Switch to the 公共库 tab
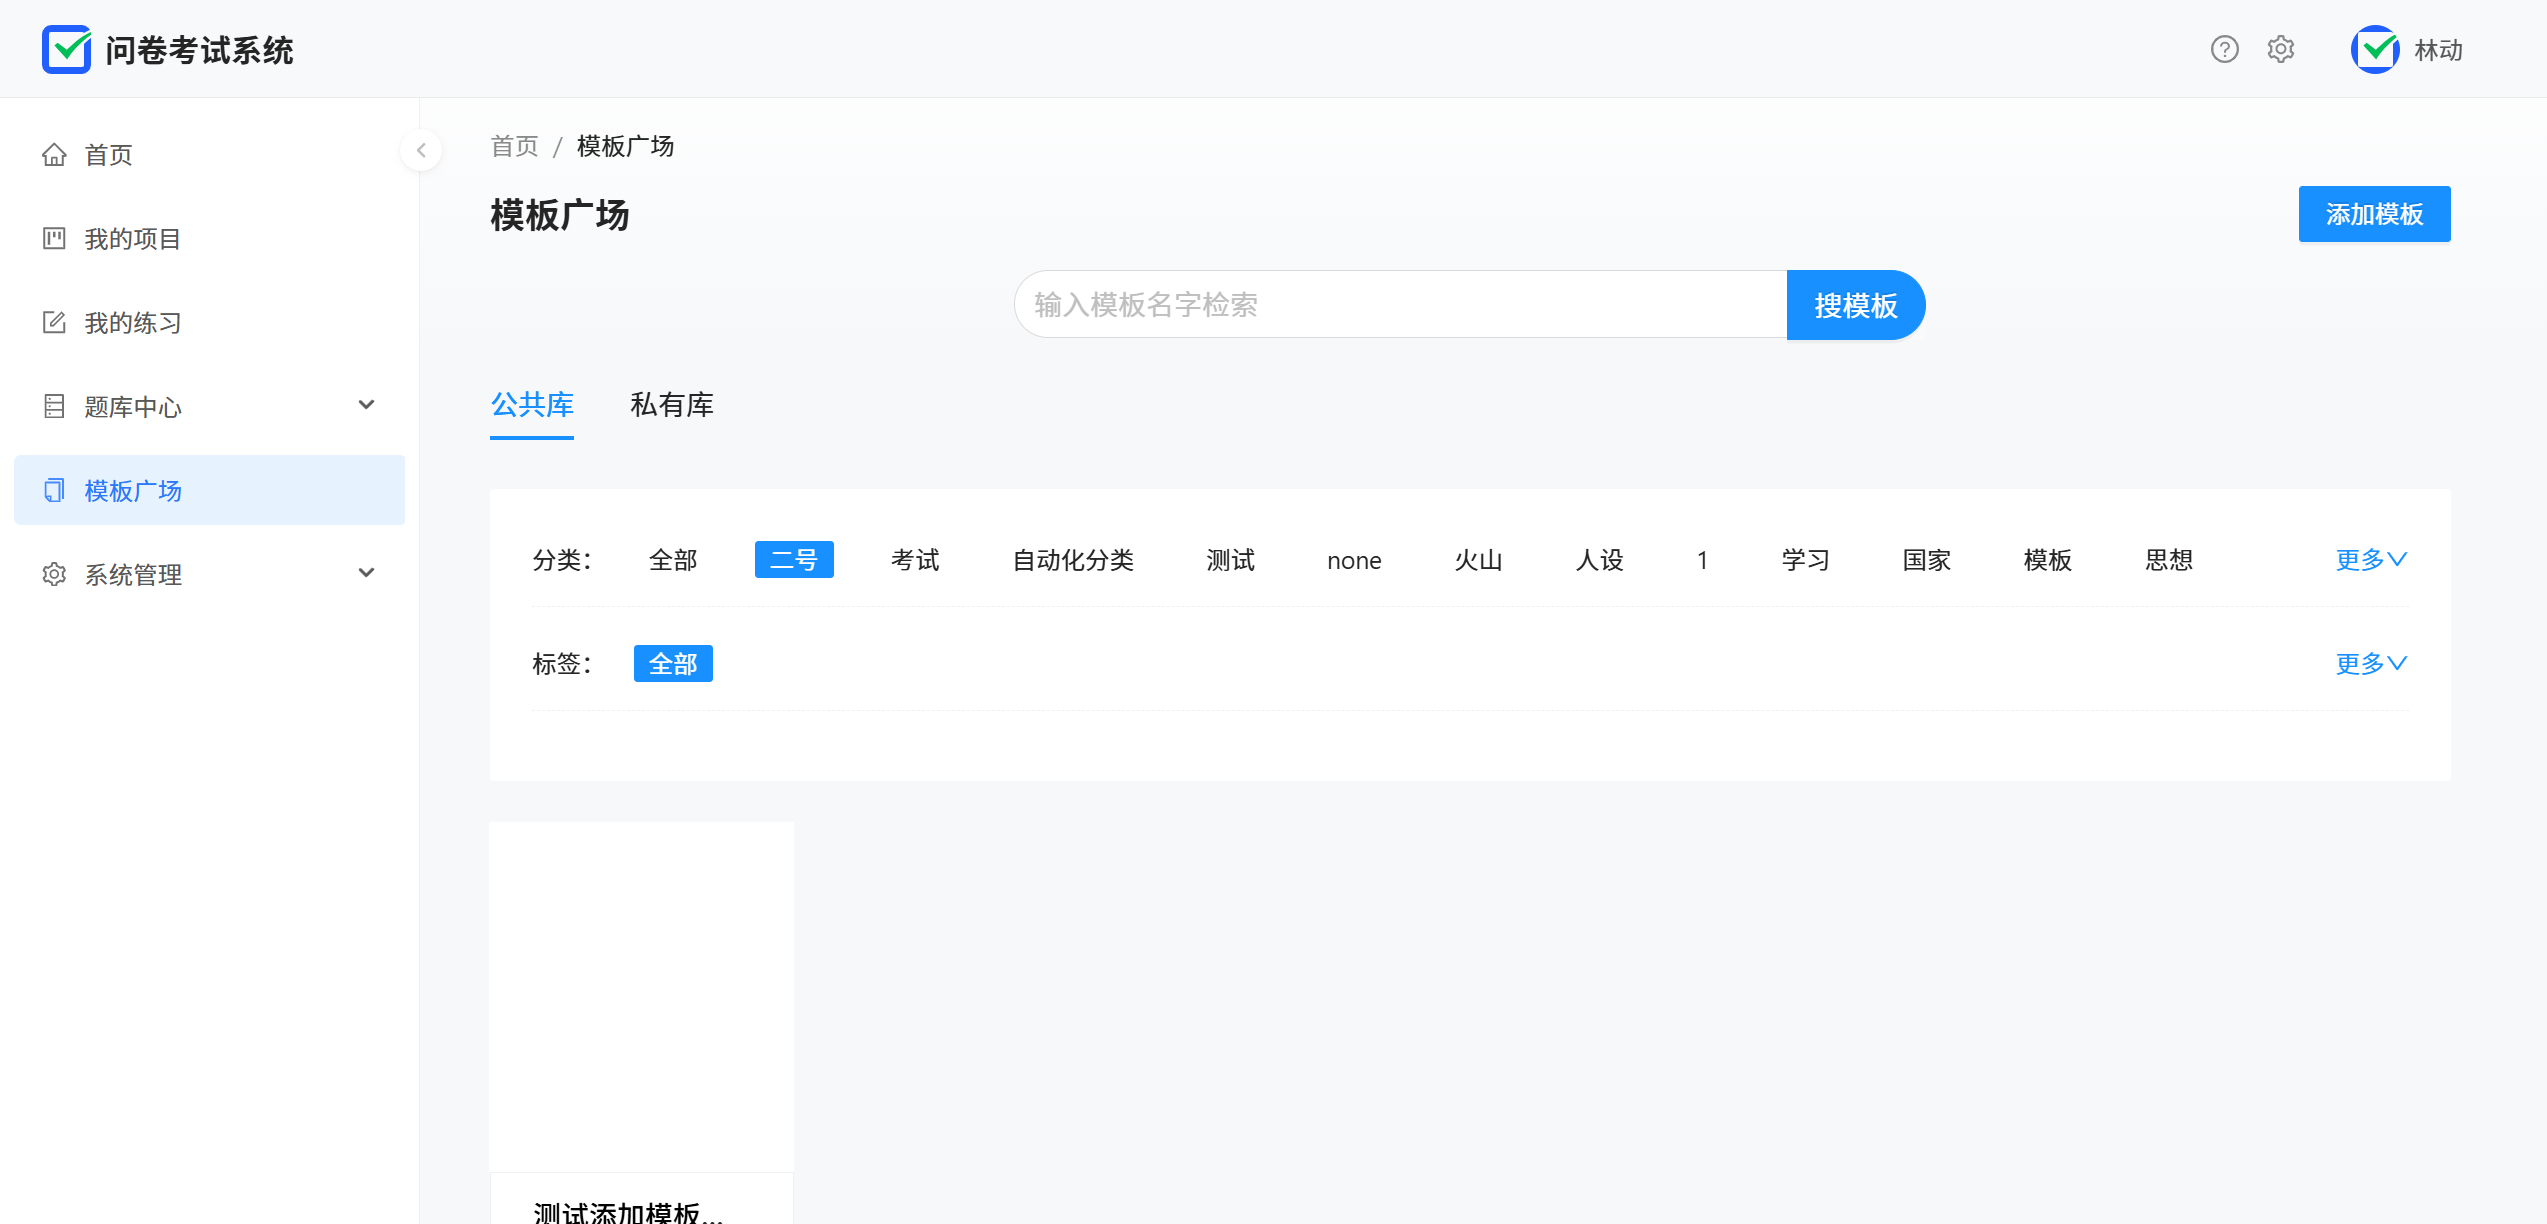This screenshot has height=1224, width=2547. 531,405
